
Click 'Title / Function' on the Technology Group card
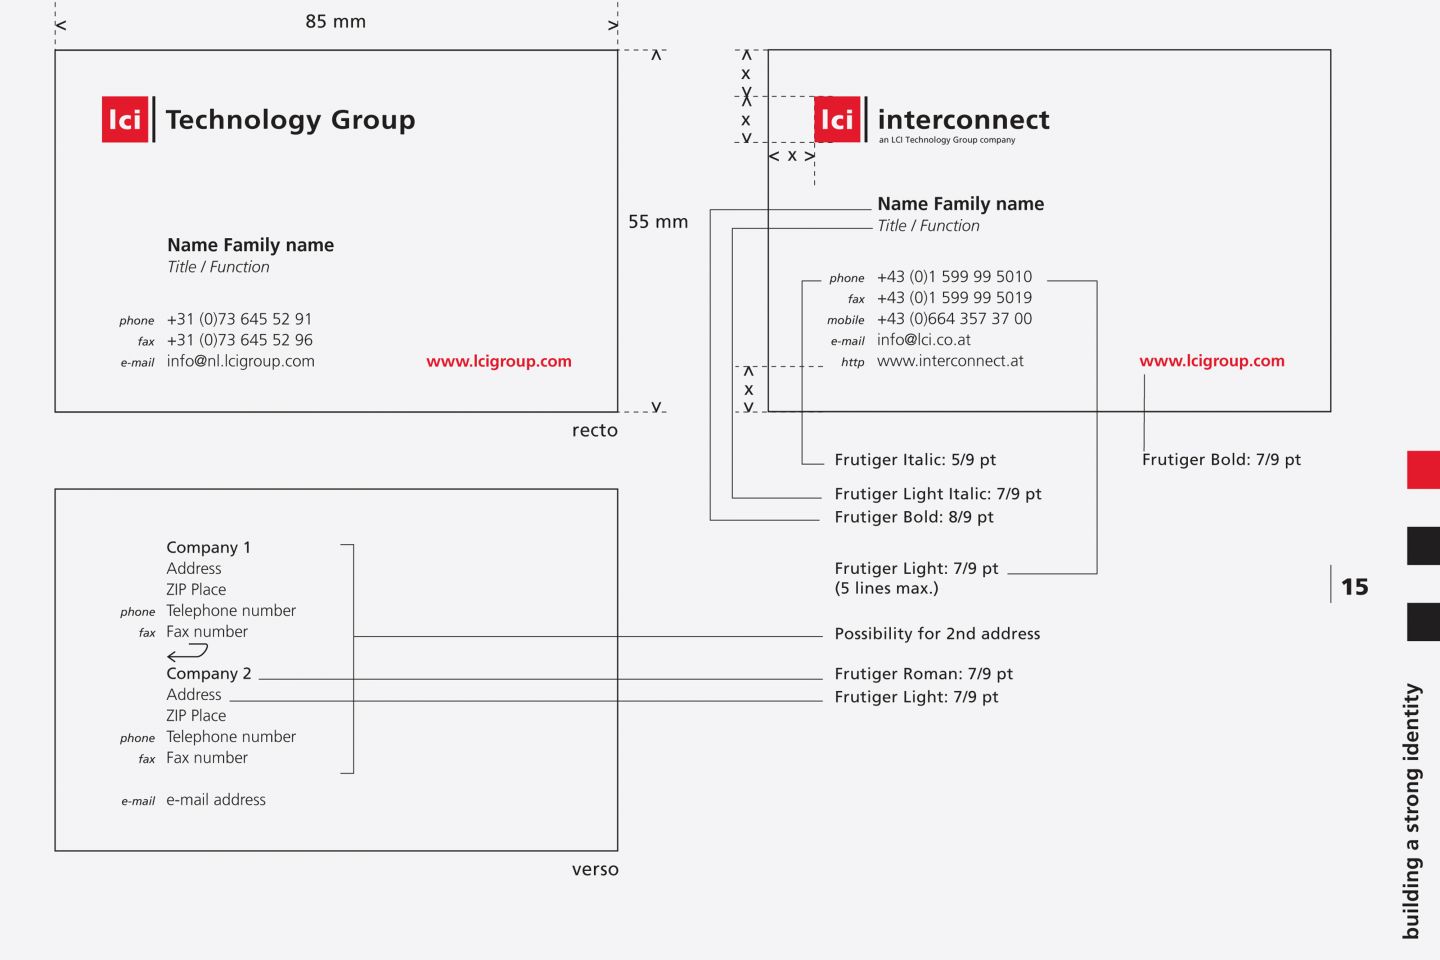[x=218, y=267]
